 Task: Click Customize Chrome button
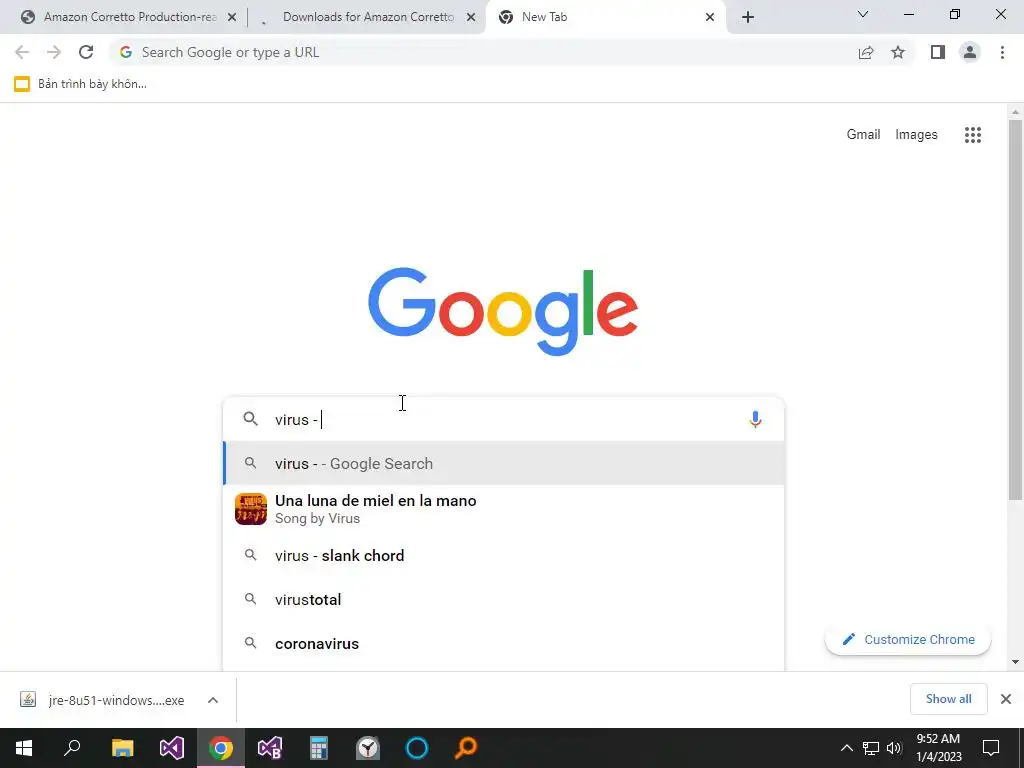pyautogui.click(x=908, y=639)
